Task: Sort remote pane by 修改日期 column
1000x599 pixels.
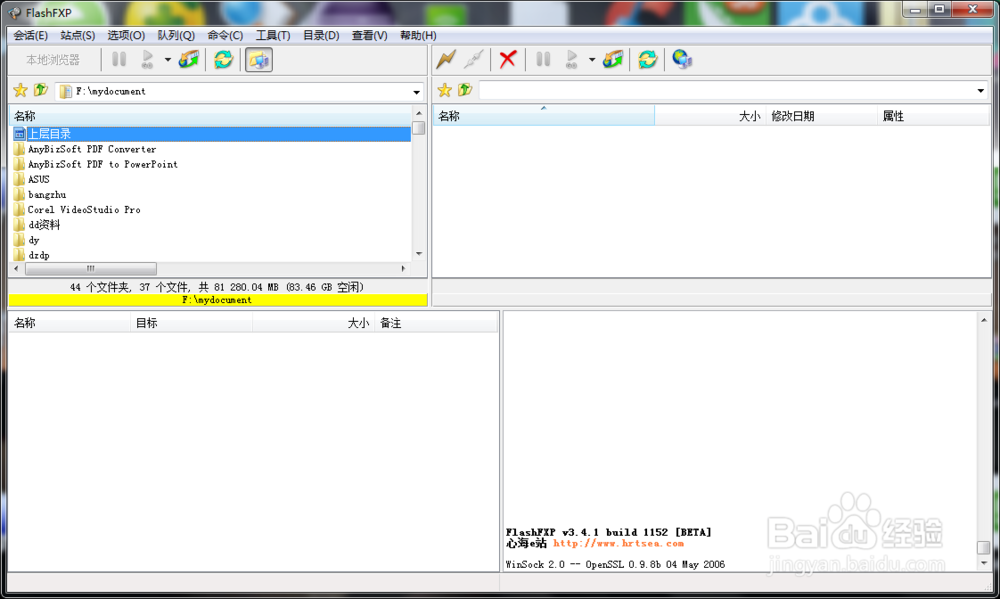Action: [x=821, y=116]
